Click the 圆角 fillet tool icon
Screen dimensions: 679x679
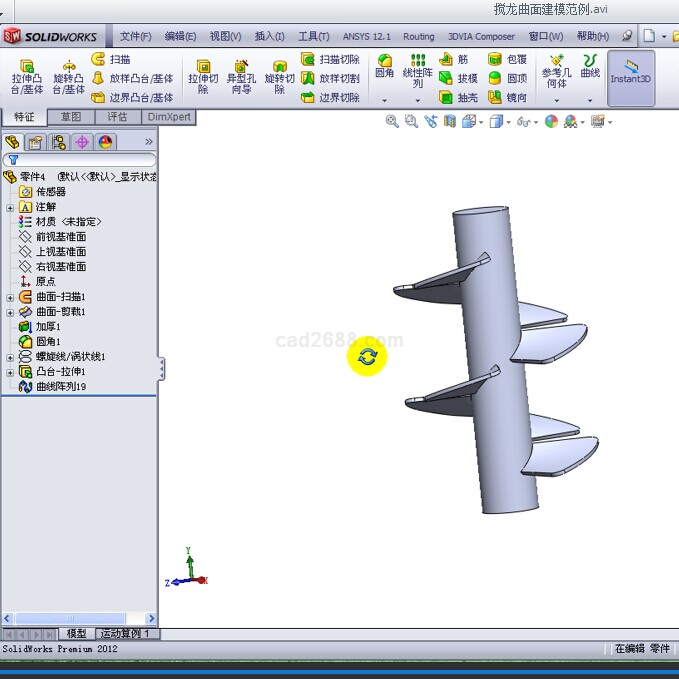(385, 67)
